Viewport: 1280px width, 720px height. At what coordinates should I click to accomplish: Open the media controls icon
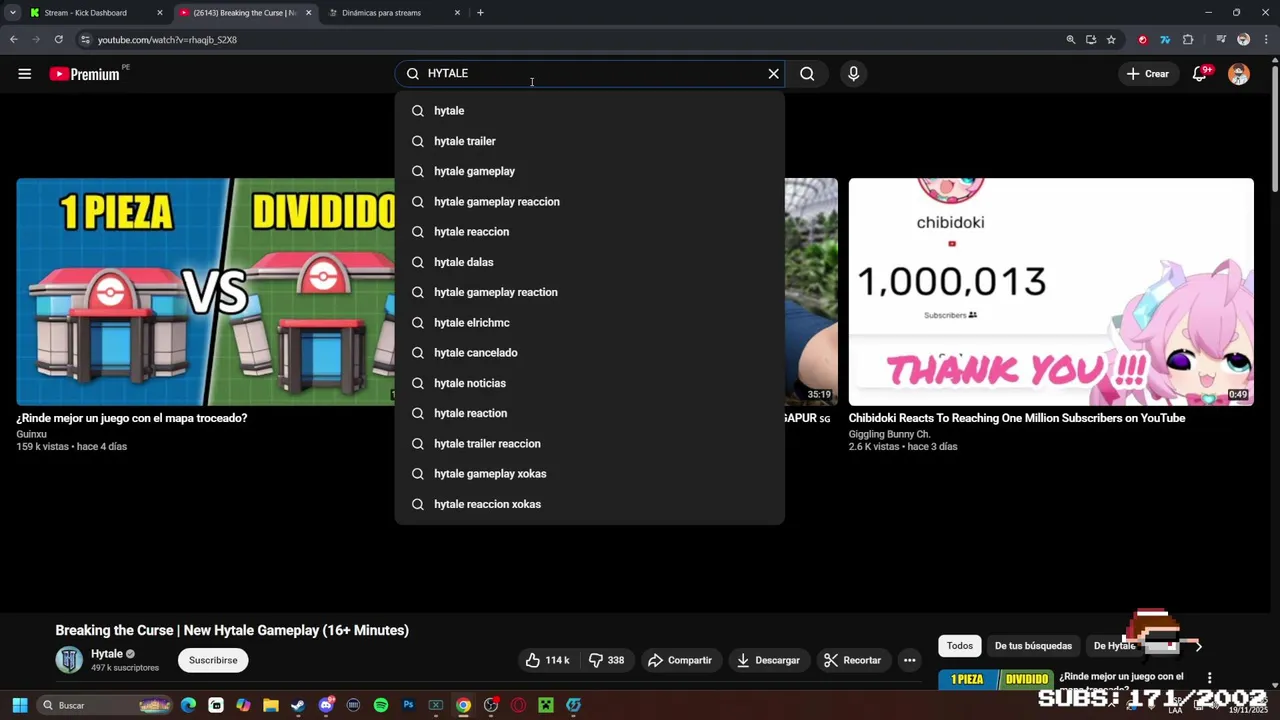(x=1221, y=40)
